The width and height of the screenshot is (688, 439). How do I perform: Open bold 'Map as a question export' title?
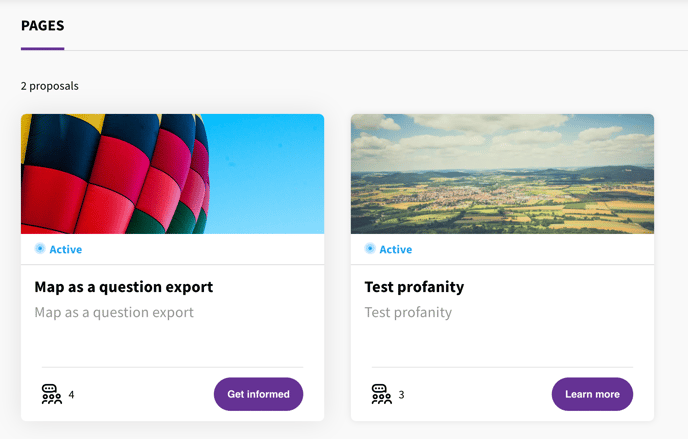[124, 287]
